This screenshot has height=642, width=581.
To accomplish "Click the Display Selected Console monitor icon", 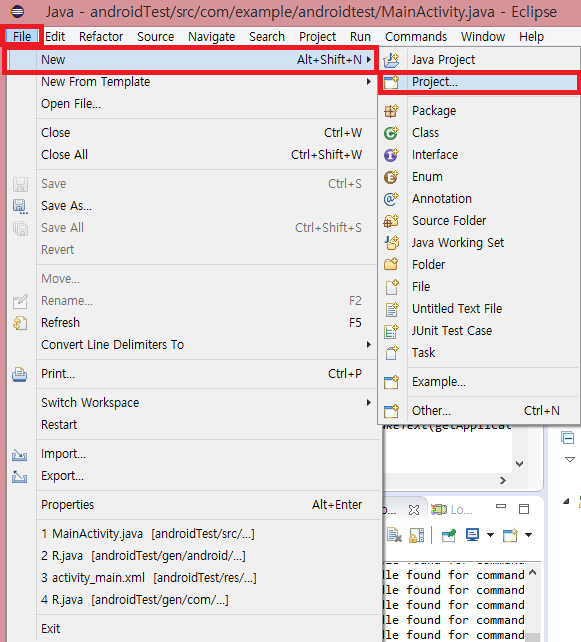I will point(472,535).
